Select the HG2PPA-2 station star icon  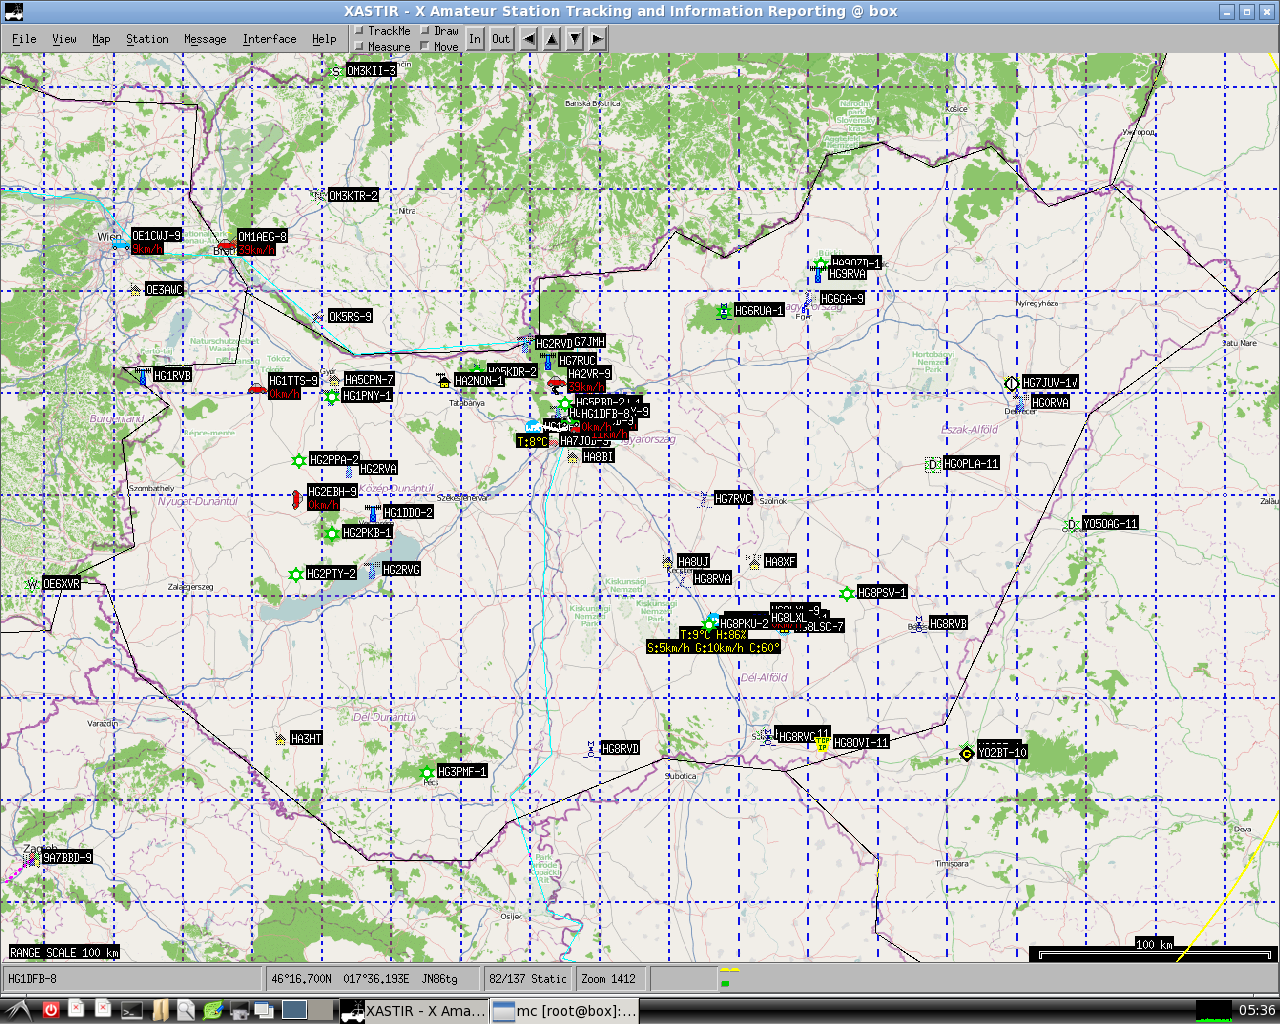point(298,461)
